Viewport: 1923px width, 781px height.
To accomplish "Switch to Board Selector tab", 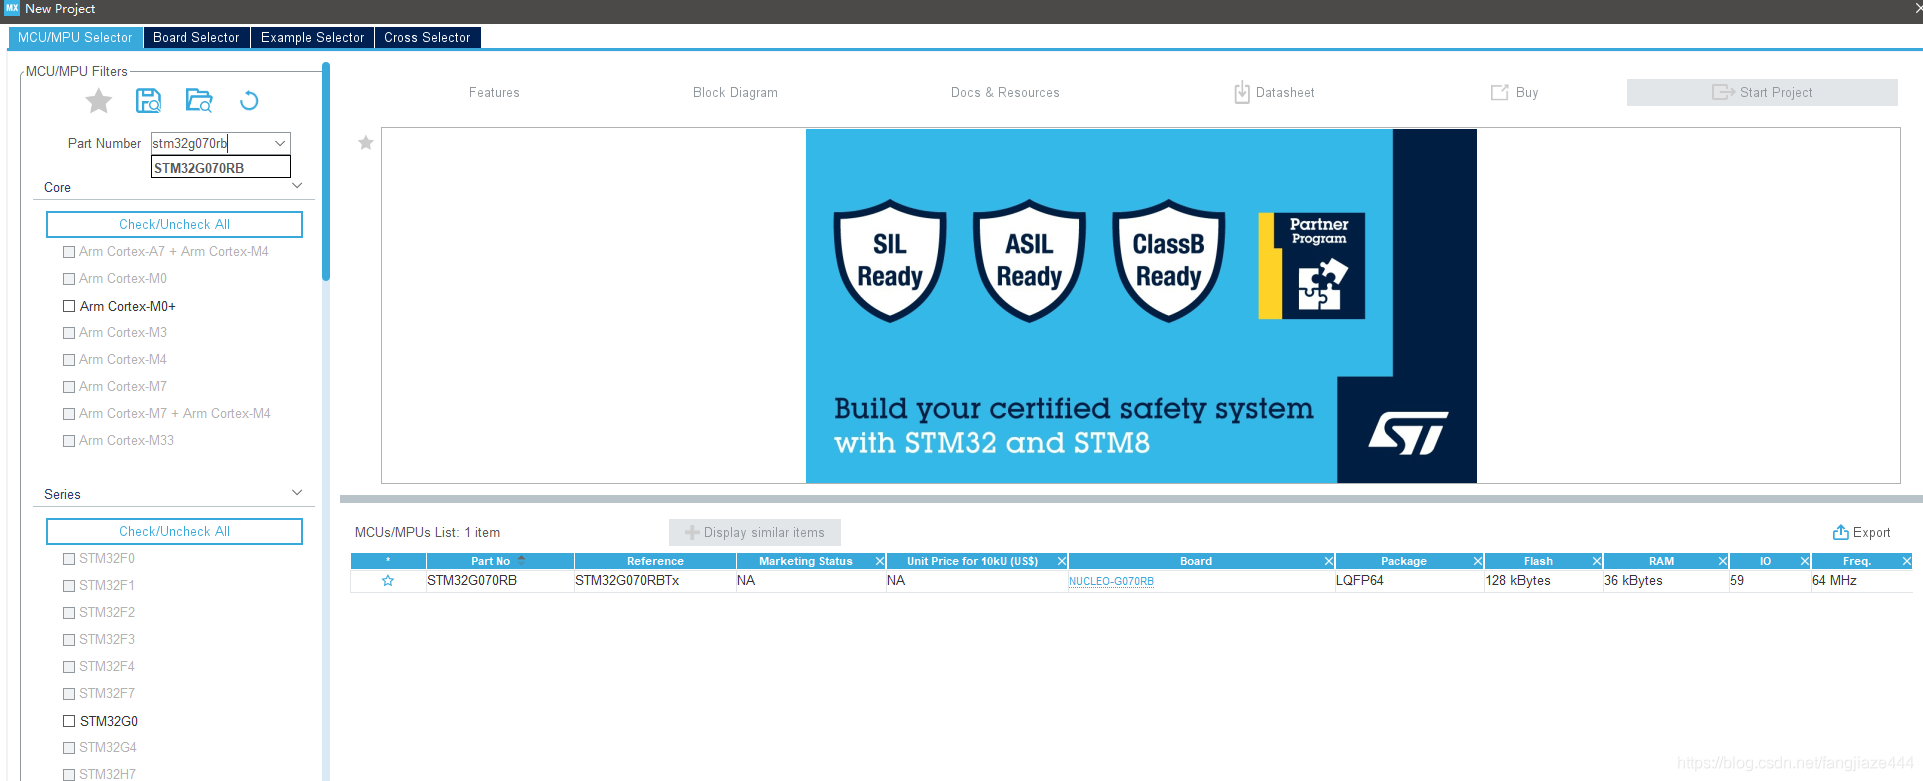I will (196, 37).
